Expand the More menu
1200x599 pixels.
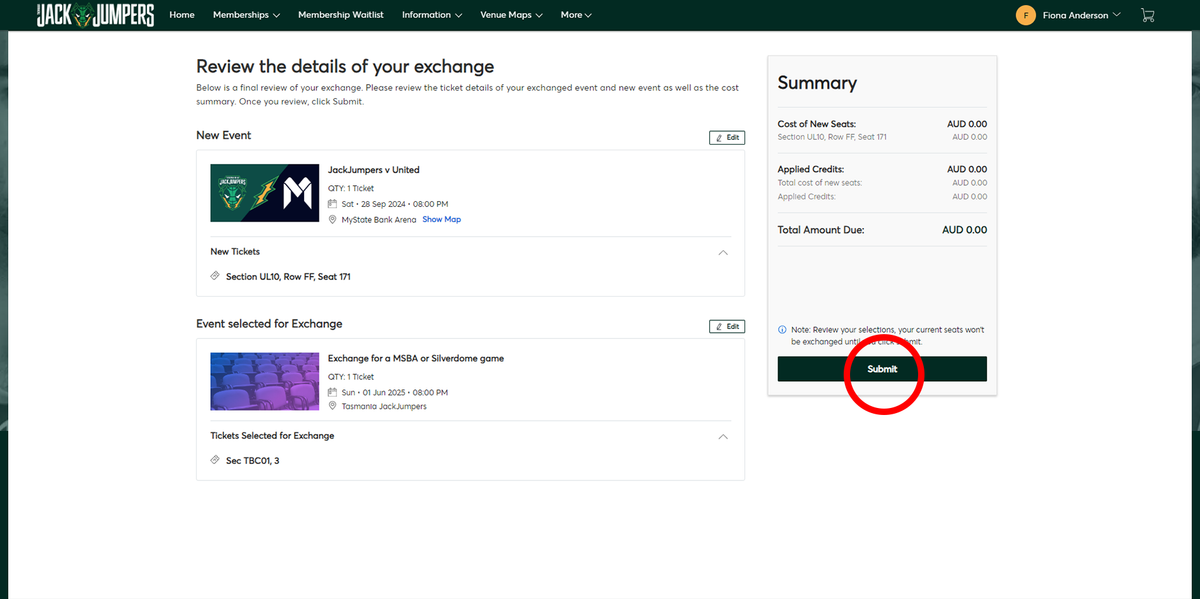point(576,15)
